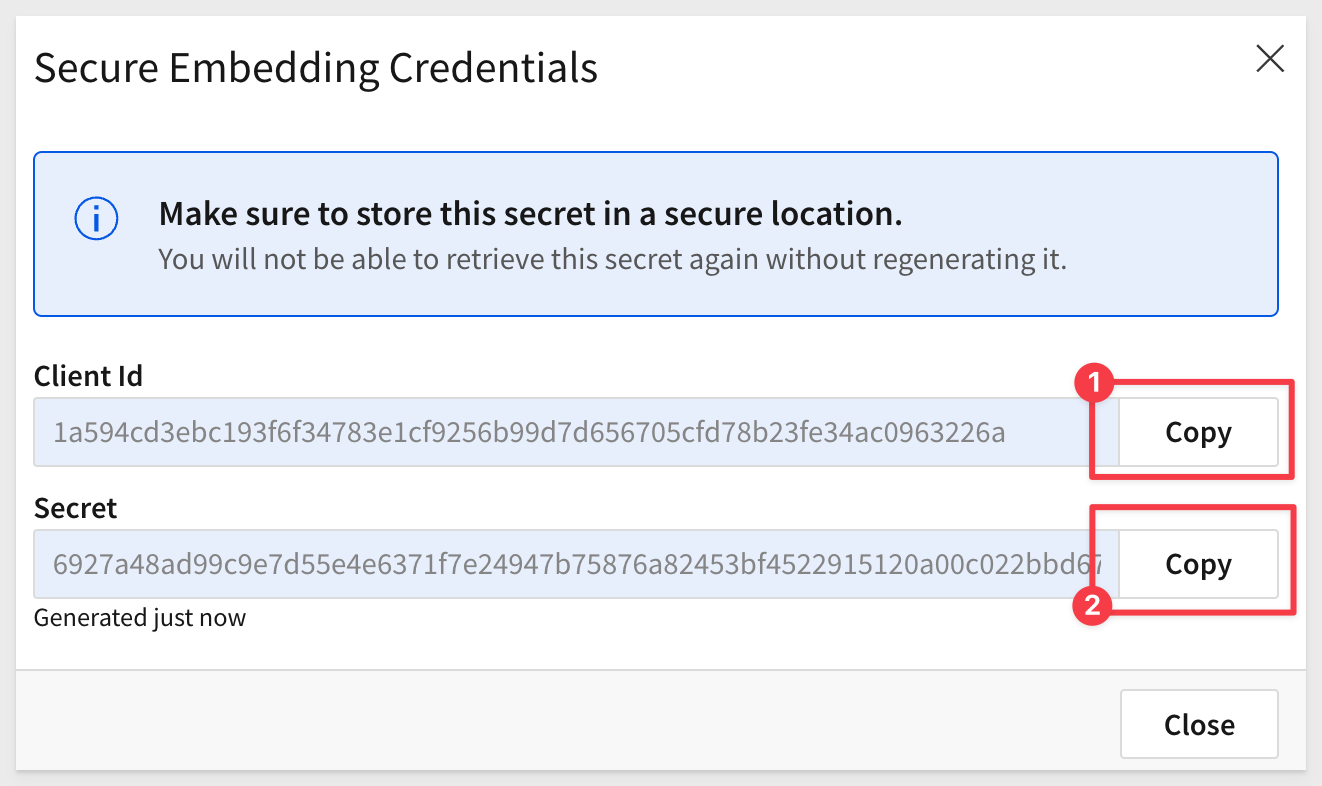Click the blue info circle icon
Screen dimensions: 1322x786
tap(96, 218)
